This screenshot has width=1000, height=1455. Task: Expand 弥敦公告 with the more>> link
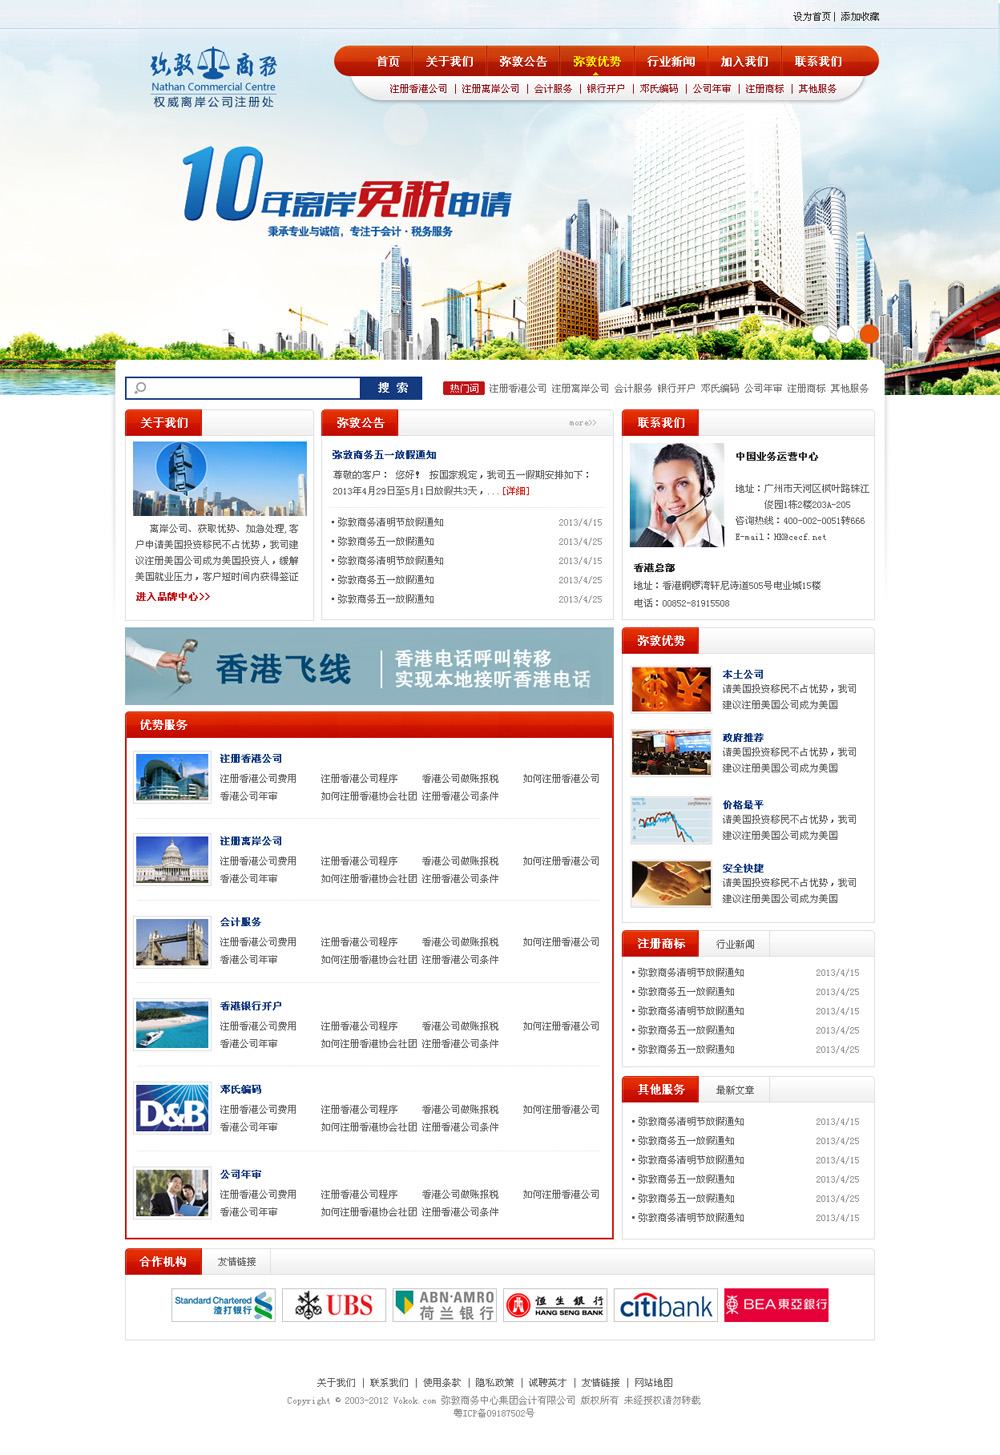(583, 422)
